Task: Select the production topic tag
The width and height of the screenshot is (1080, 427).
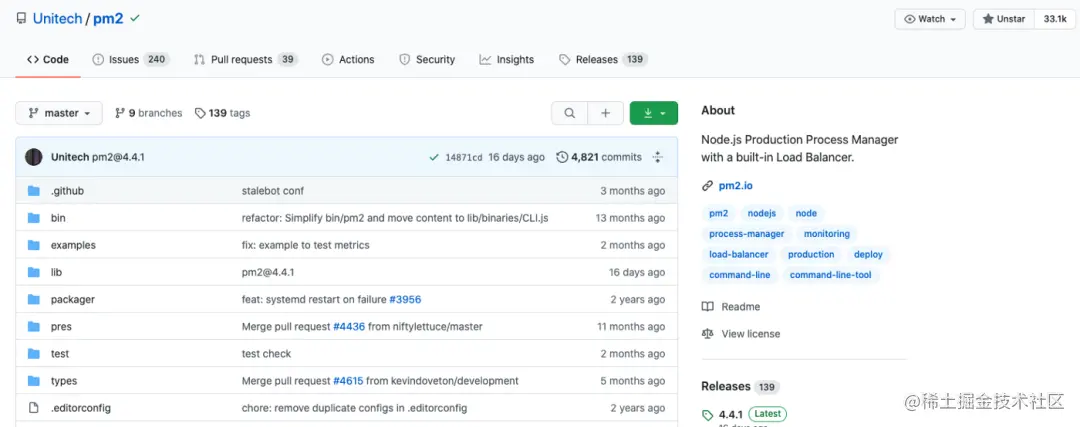Action: (811, 255)
